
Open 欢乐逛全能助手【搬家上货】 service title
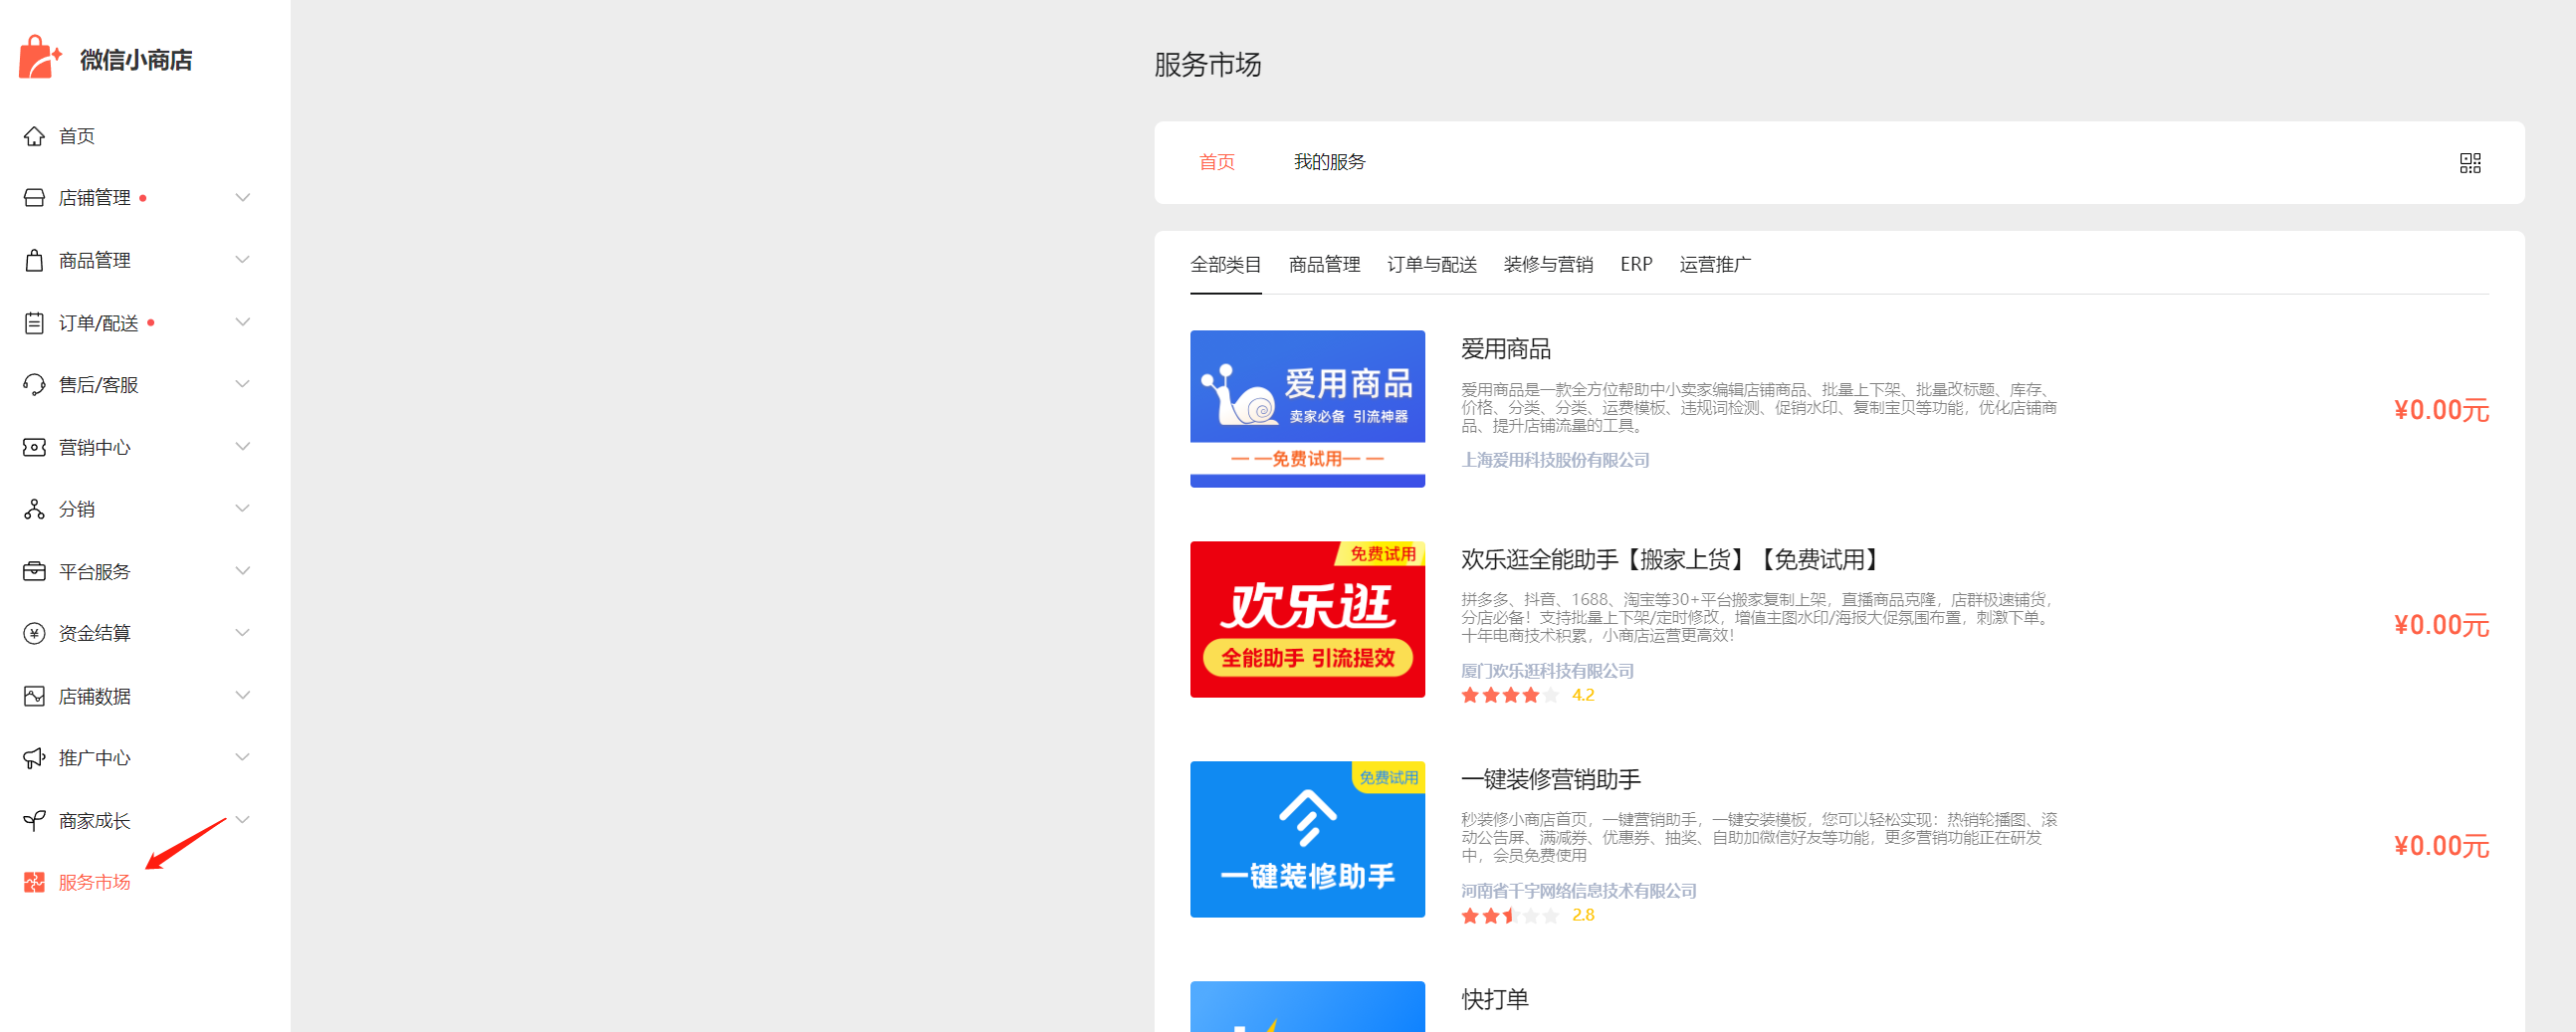click(1674, 560)
